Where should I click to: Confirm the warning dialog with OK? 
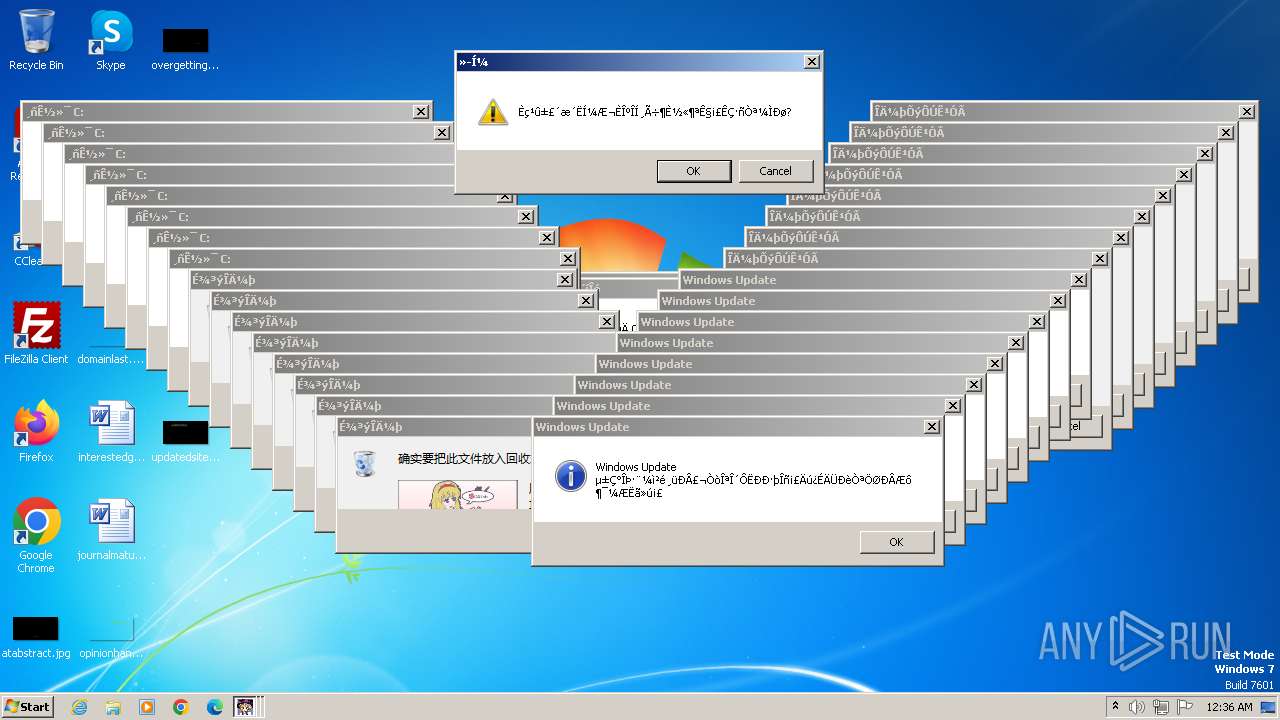click(x=693, y=171)
